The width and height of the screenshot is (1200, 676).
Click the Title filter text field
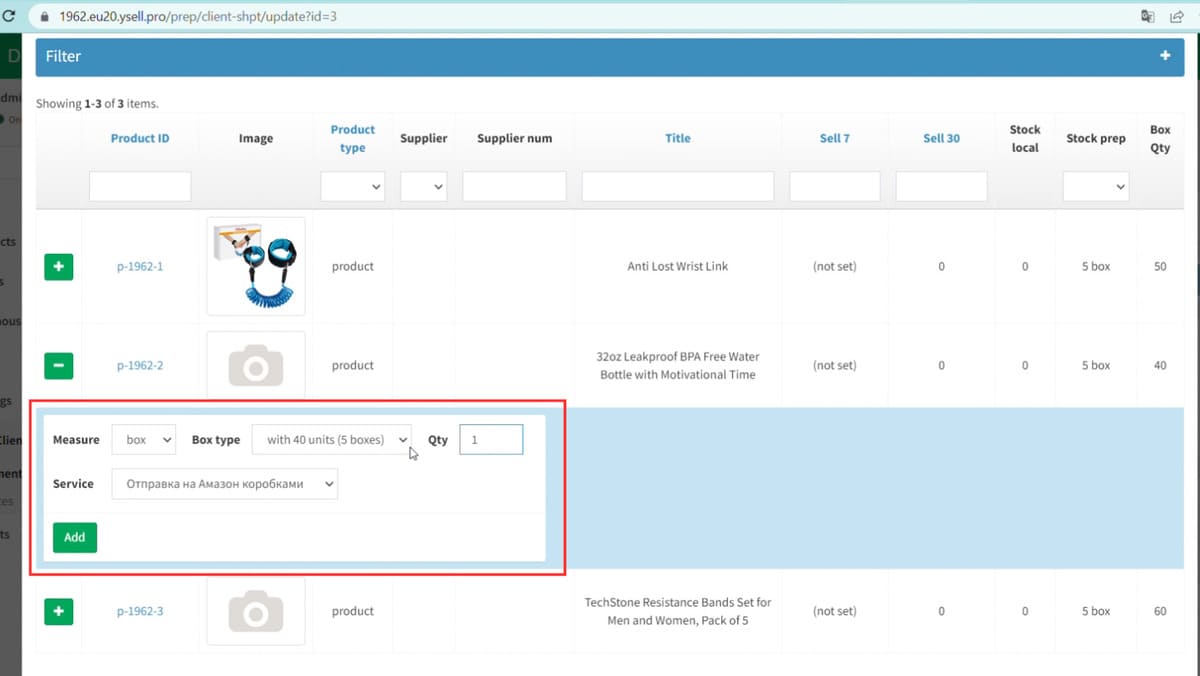[x=677, y=186]
